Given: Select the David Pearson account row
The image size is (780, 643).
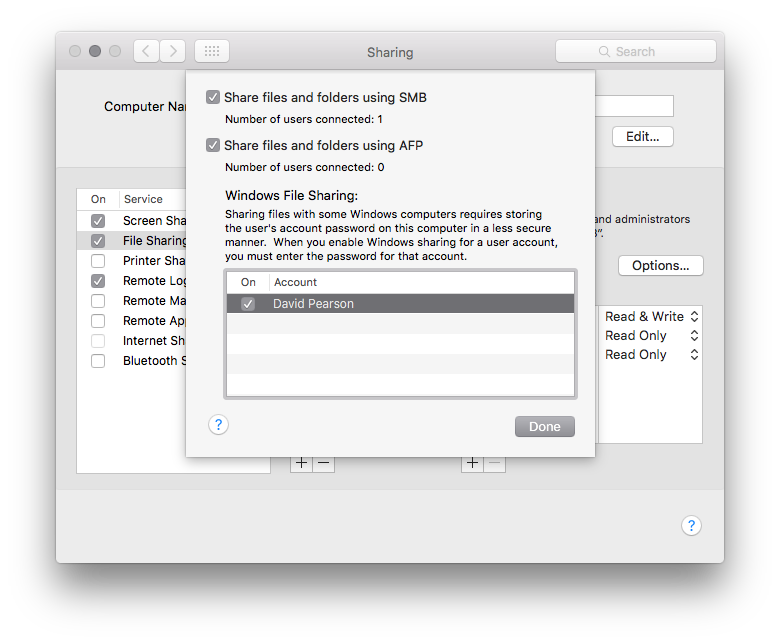Looking at the screenshot, I should click(400, 304).
